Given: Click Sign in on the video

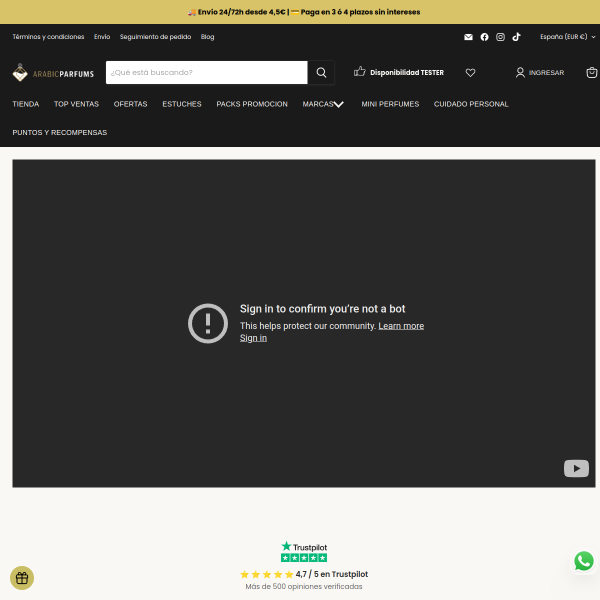Looking at the screenshot, I should click(253, 338).
